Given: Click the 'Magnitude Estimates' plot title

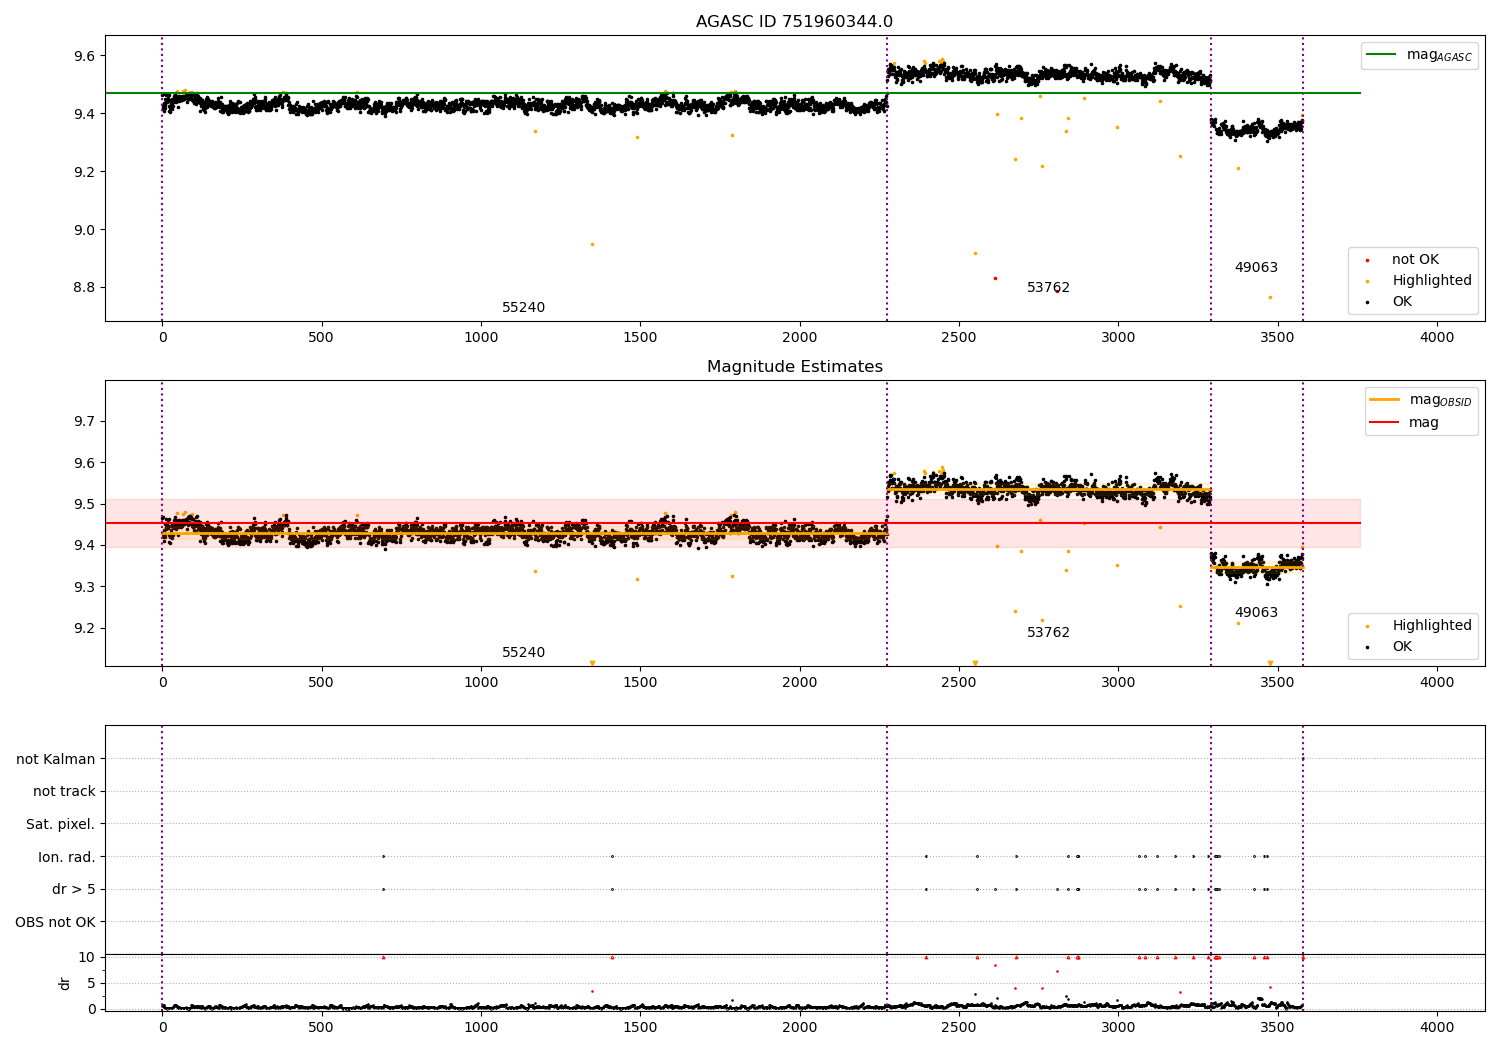Looking at the screenshot, I should (x=794, y=367).
